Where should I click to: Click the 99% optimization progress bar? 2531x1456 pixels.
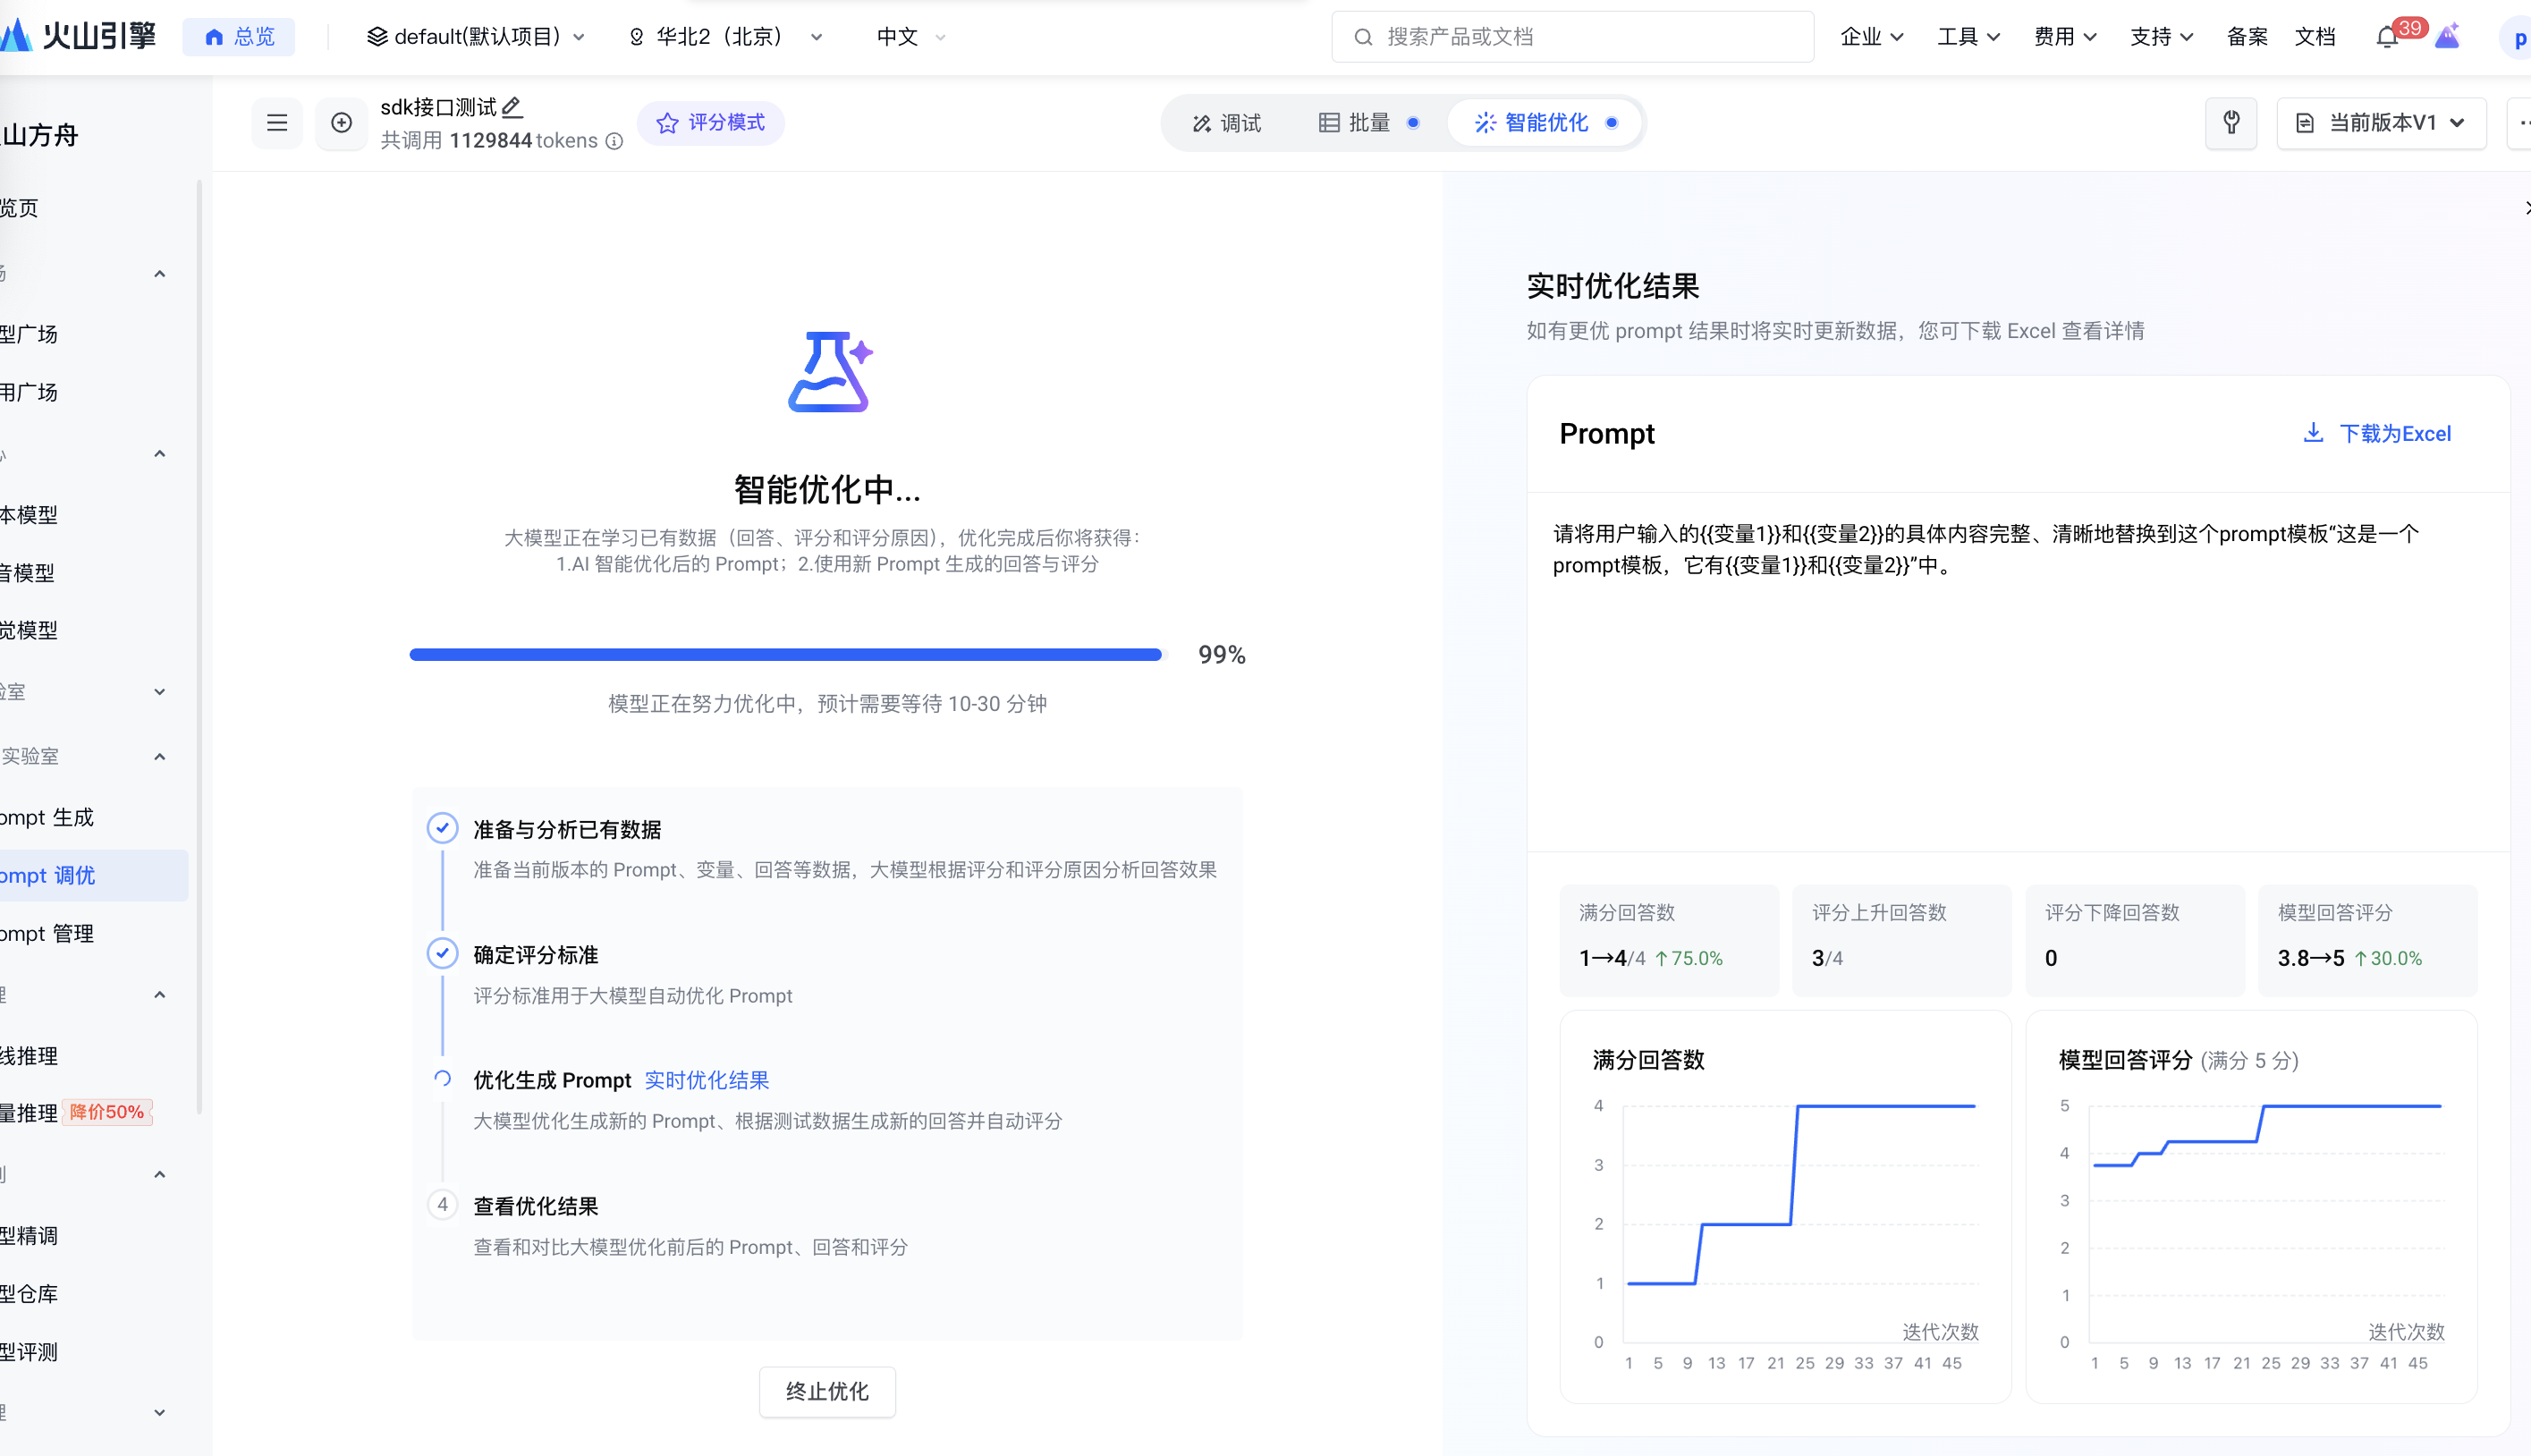tap(786, 654)
